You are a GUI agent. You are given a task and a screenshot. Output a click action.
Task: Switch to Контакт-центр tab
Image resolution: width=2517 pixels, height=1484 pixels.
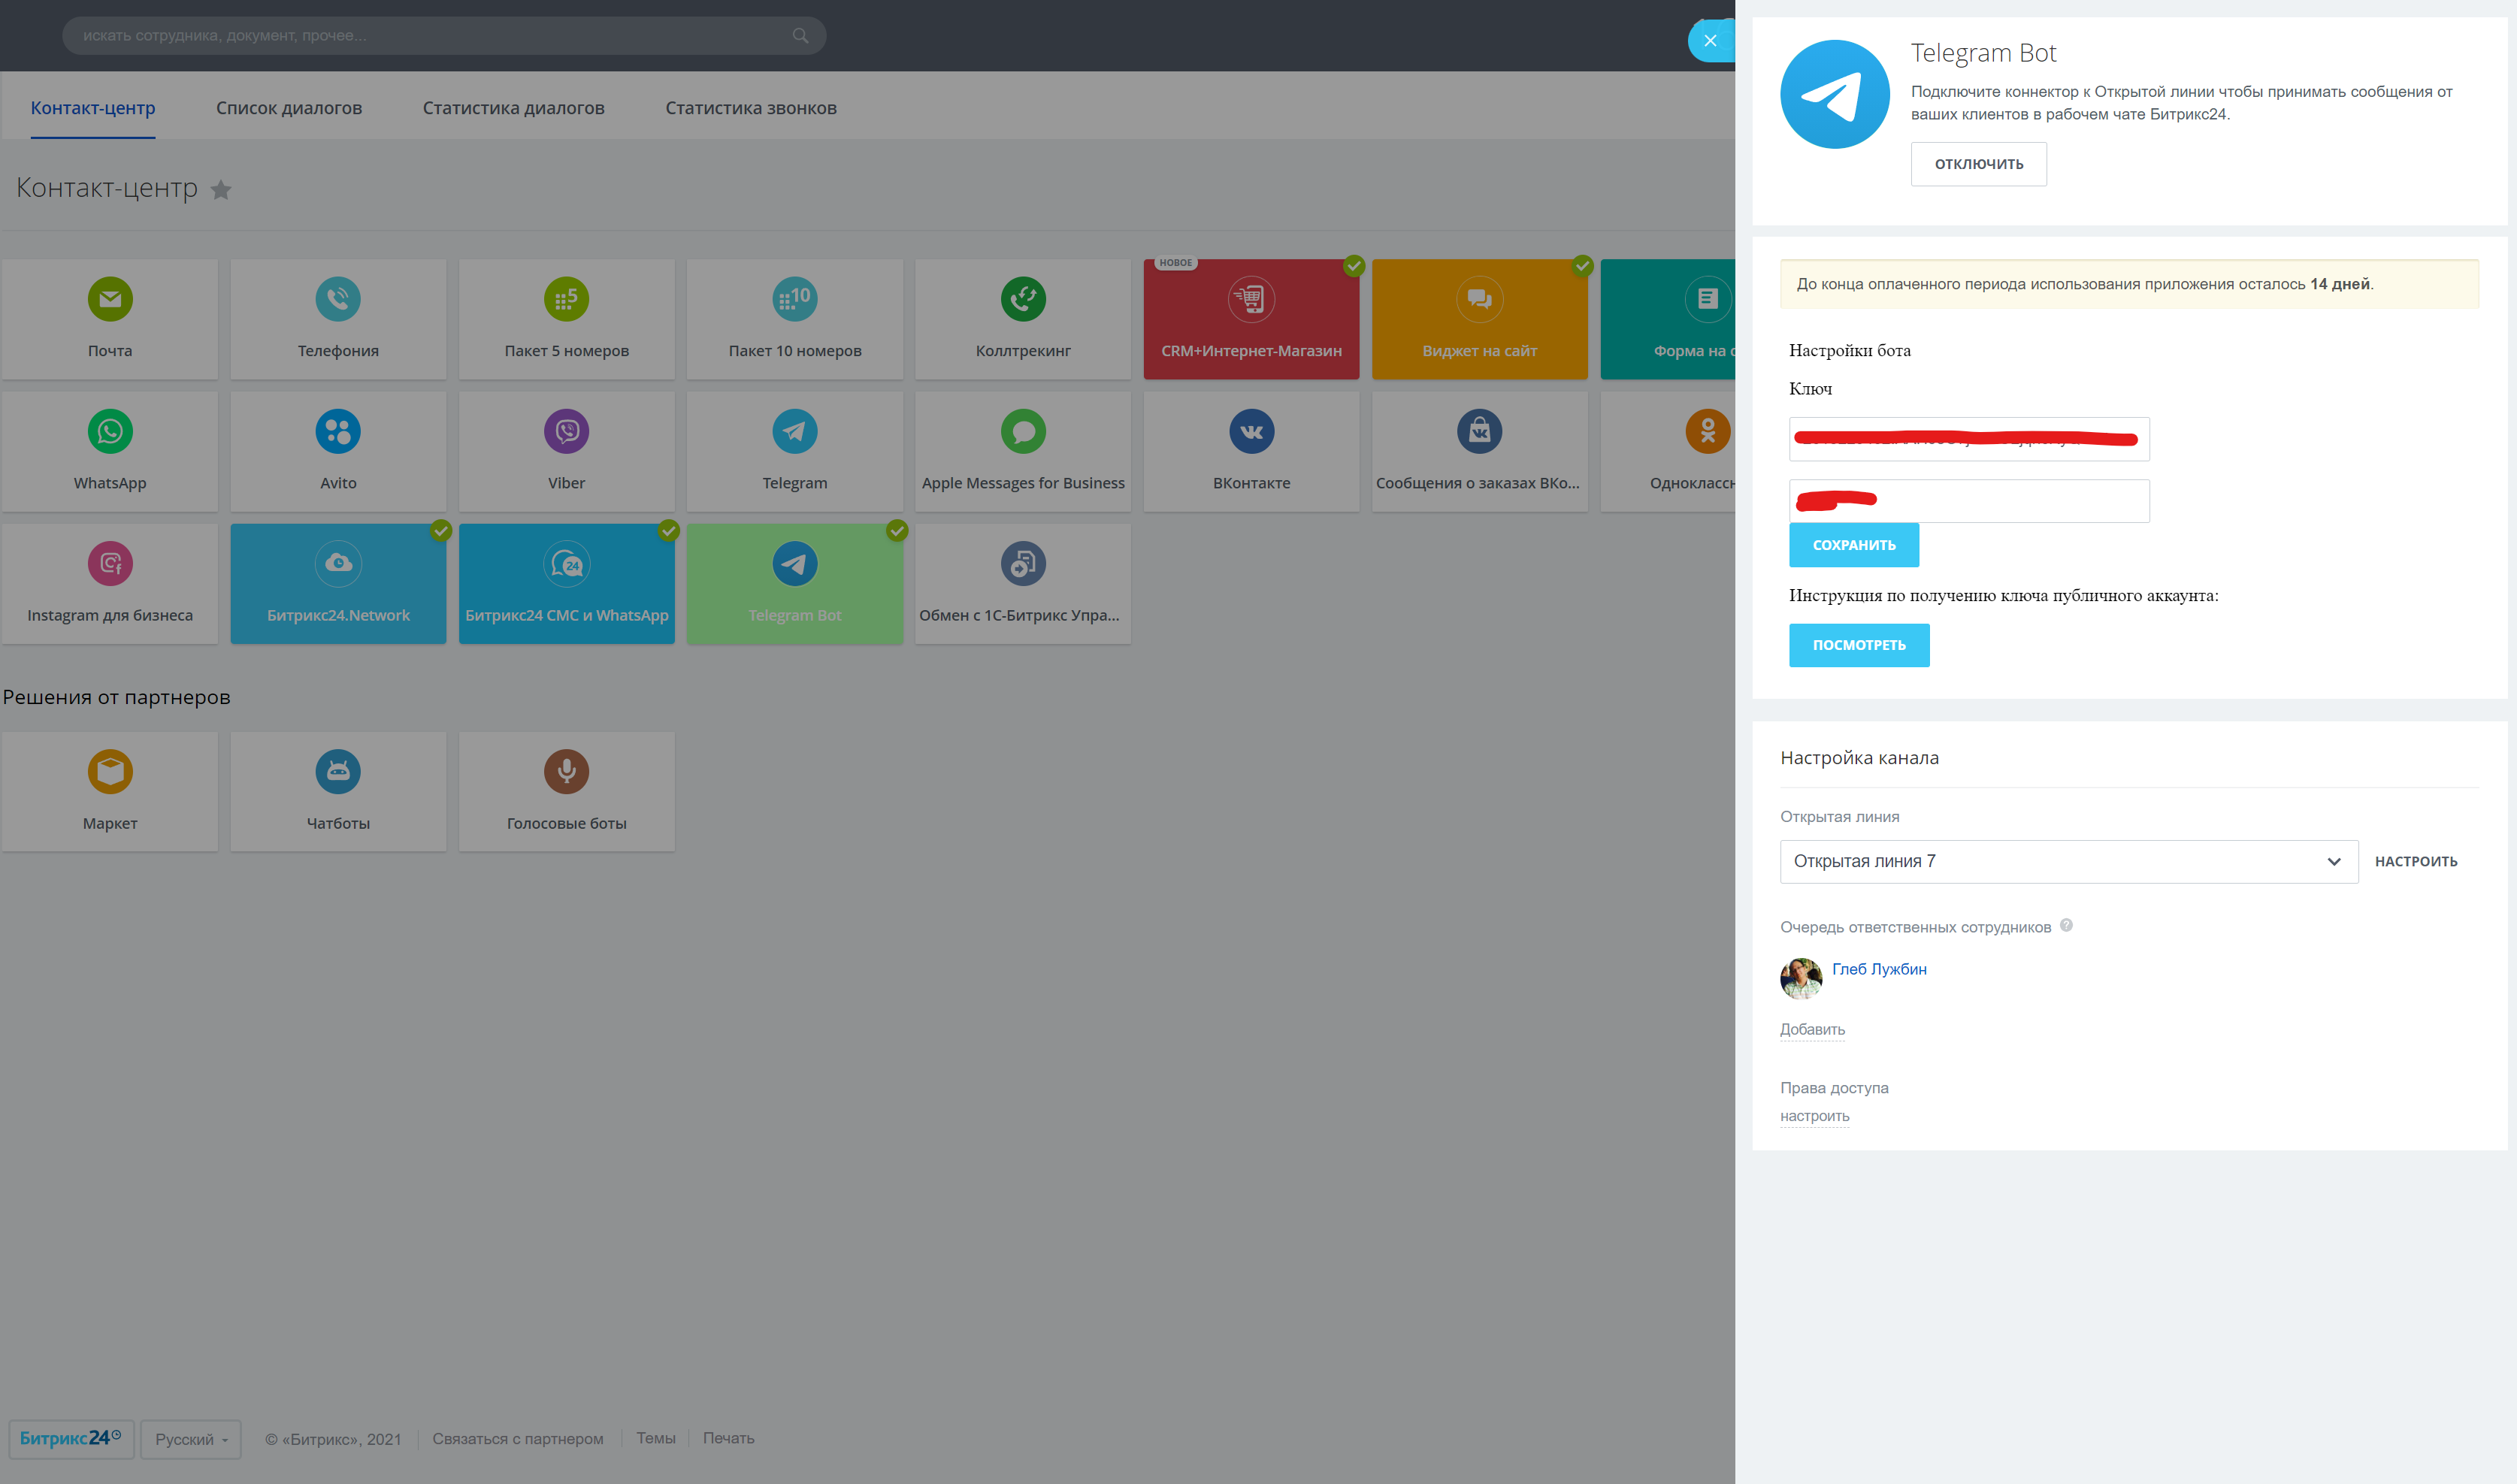pyautogui.click(x=93, y=108)
